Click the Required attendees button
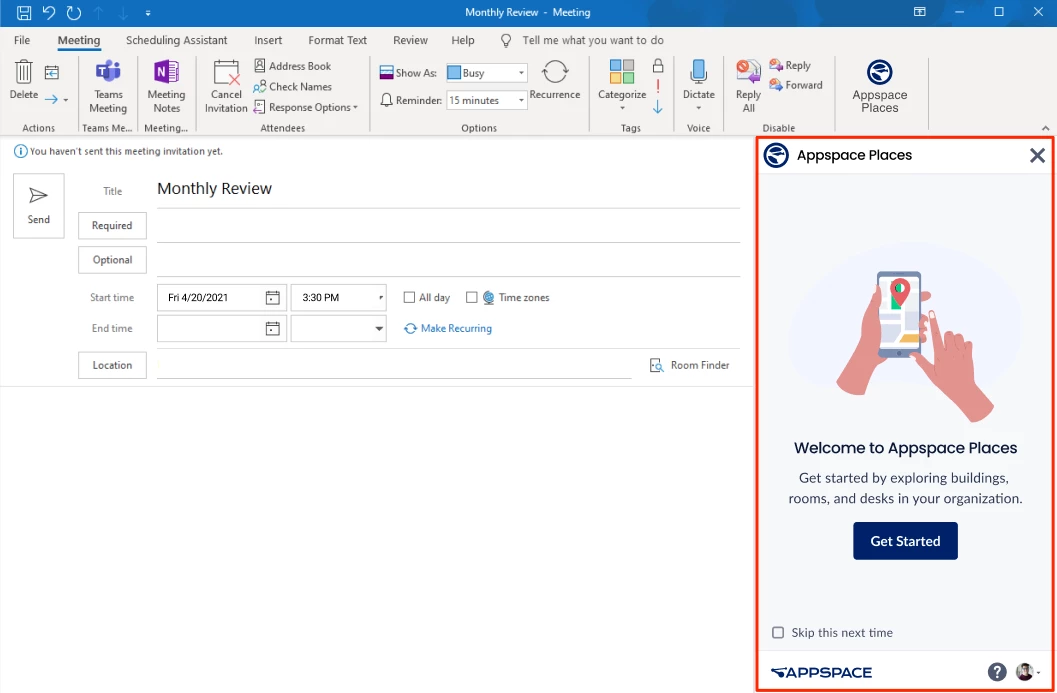This screenshot has height=693, width=1057. 113,226
